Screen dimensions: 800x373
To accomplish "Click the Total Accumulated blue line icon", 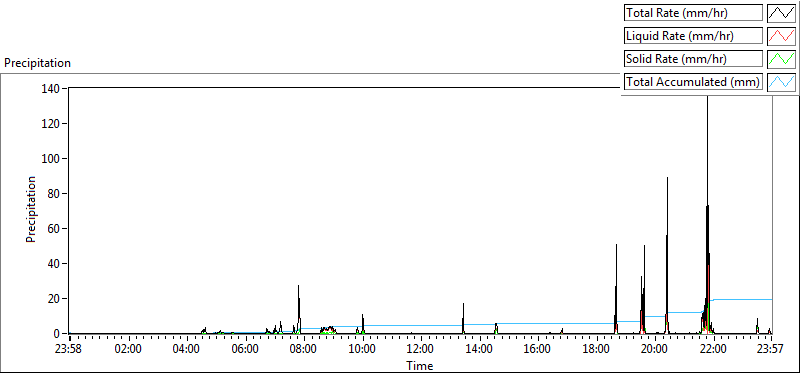I will pyautogui.click(x=782, y=82).
